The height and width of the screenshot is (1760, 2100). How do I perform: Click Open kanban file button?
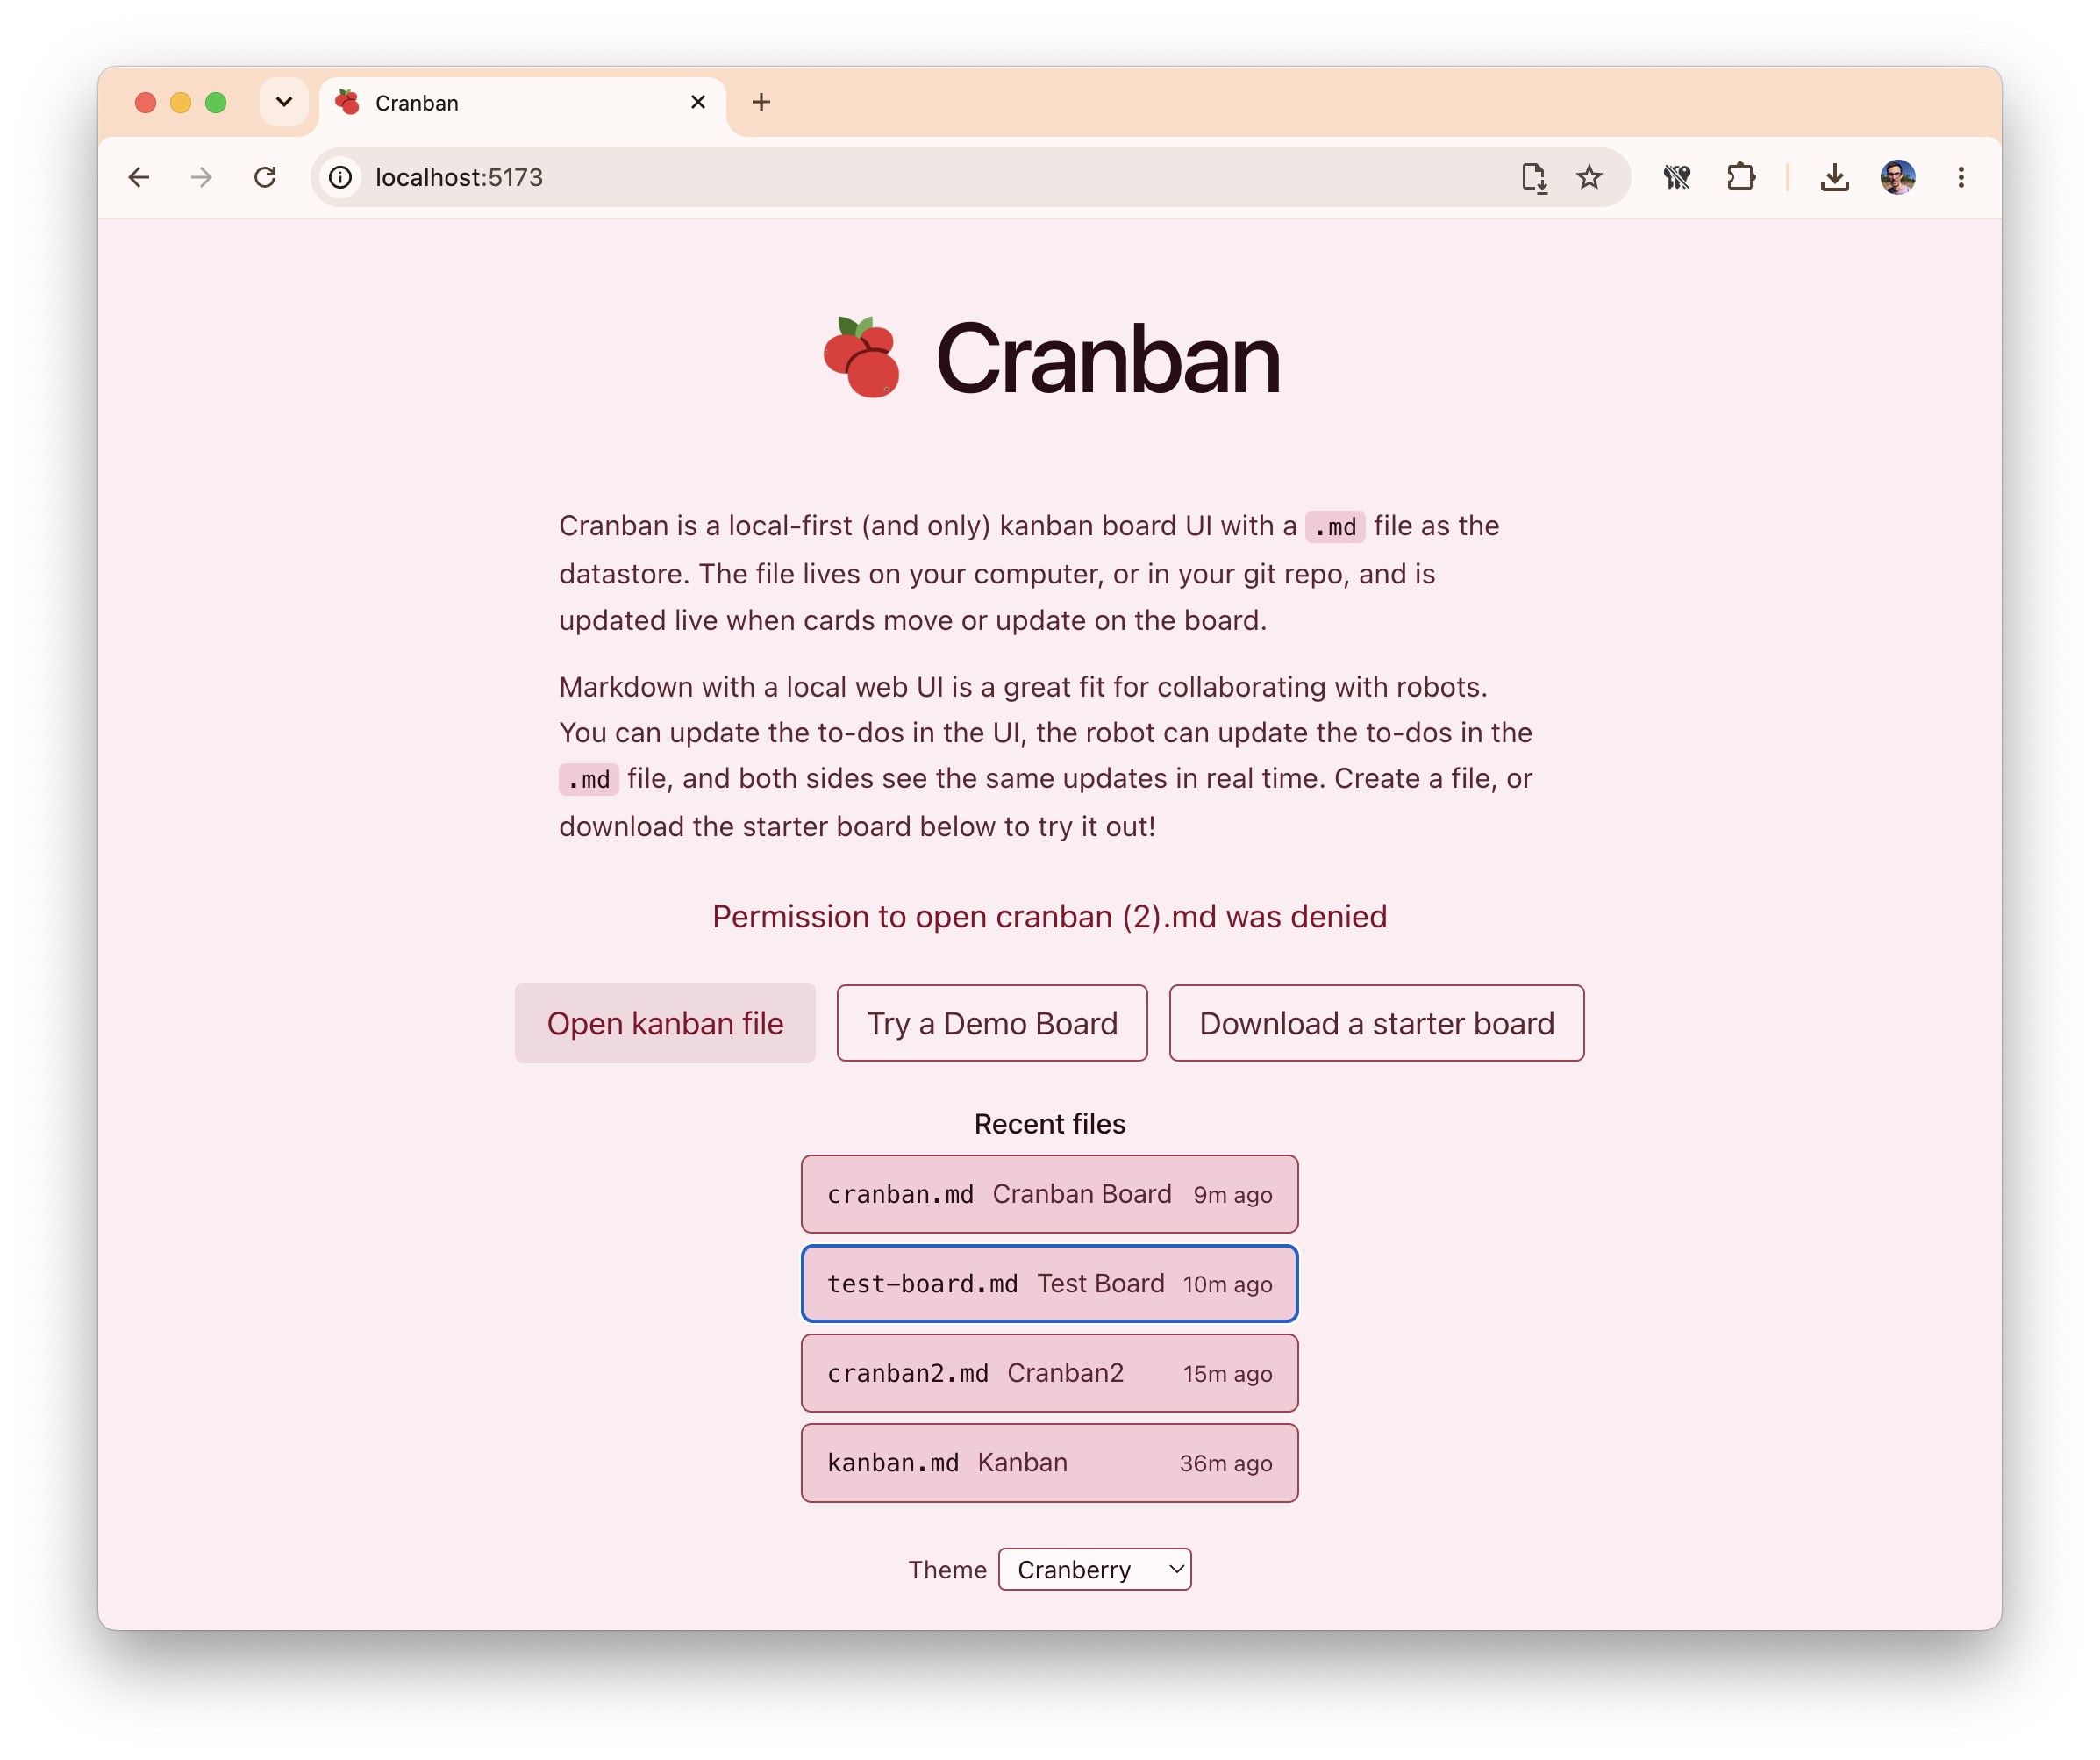pos(665,1023)
